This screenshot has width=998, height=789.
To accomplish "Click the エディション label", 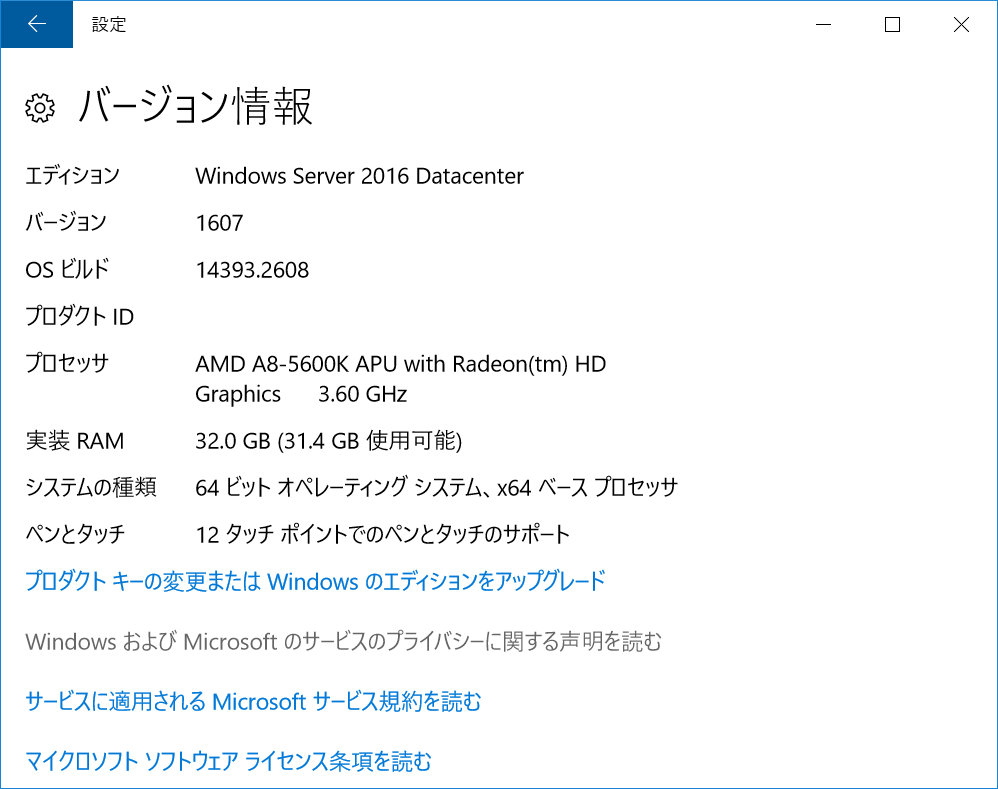I will click(x=73, y=176).
